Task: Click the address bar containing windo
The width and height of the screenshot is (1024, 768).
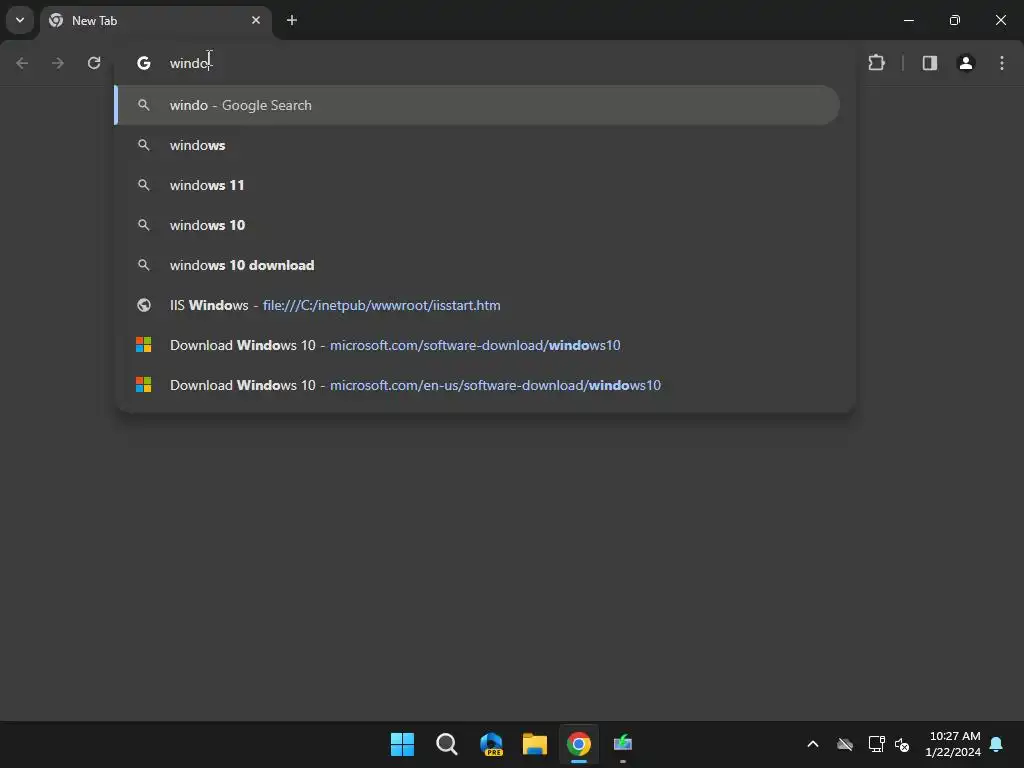Action: 483,63
